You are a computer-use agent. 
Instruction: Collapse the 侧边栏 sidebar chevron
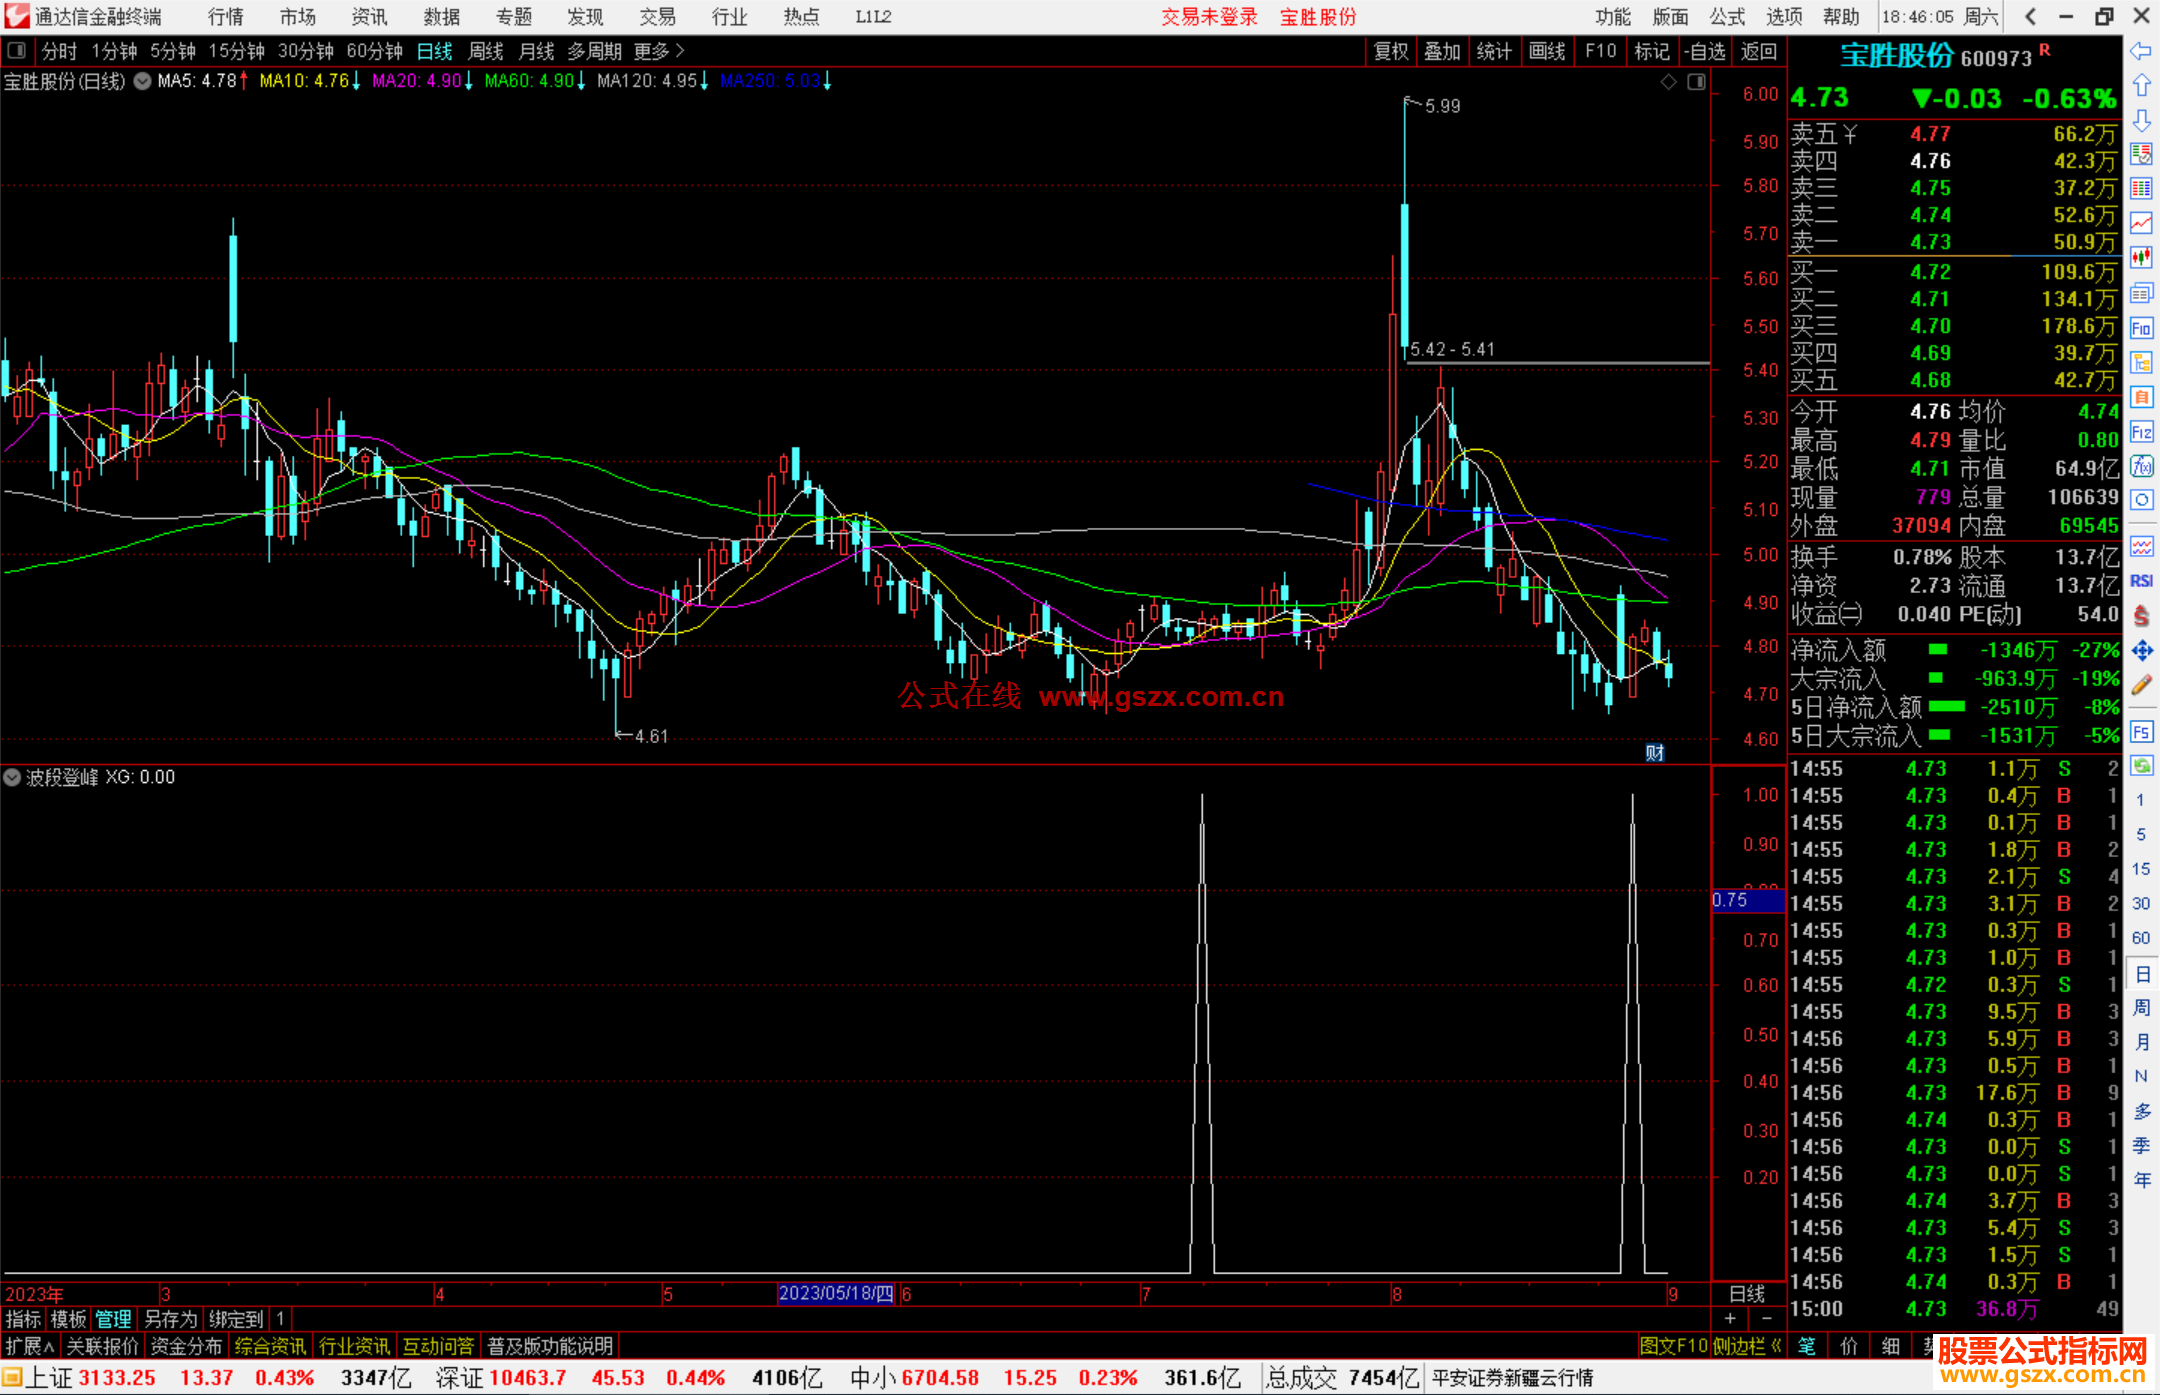pos(1776,1346)
